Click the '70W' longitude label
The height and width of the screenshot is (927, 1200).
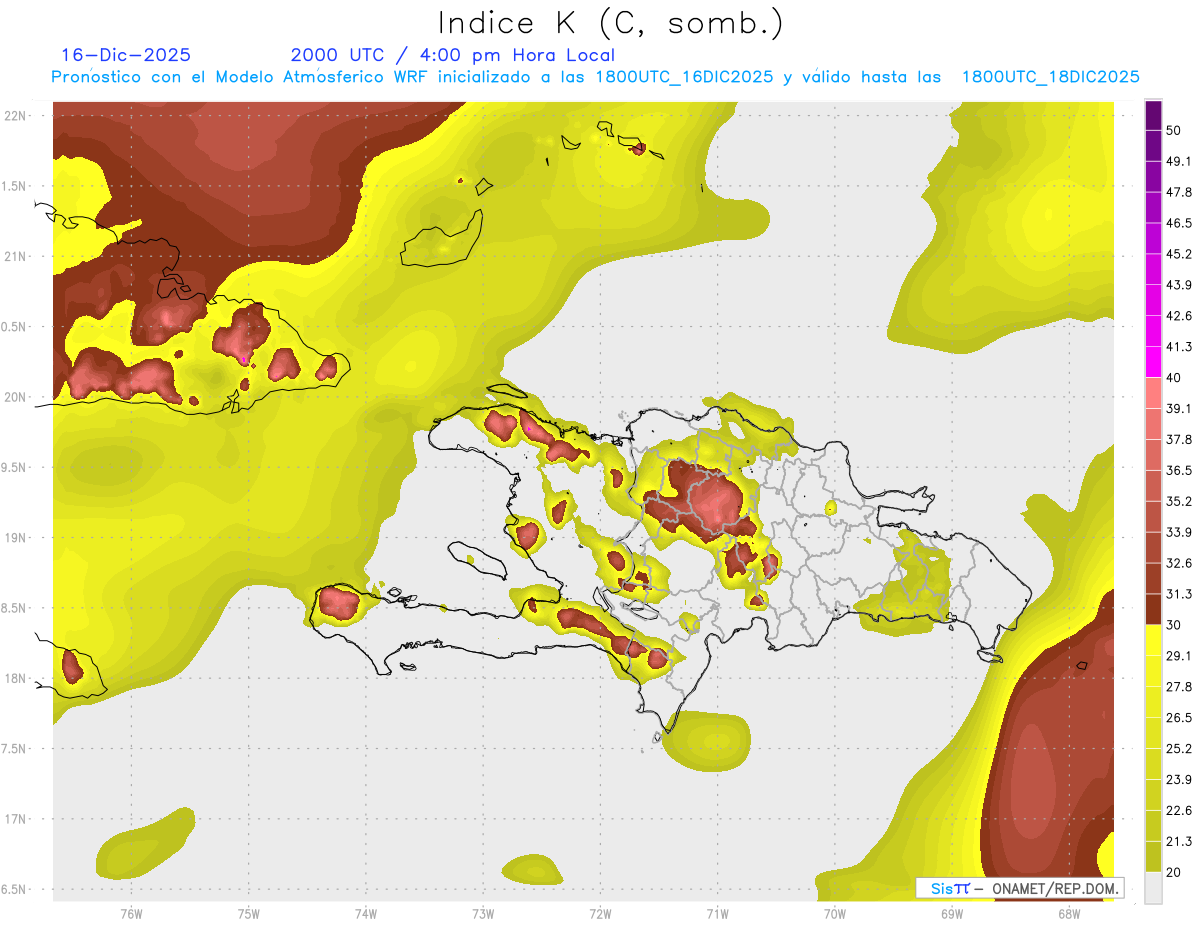click(x=834, y=914)
